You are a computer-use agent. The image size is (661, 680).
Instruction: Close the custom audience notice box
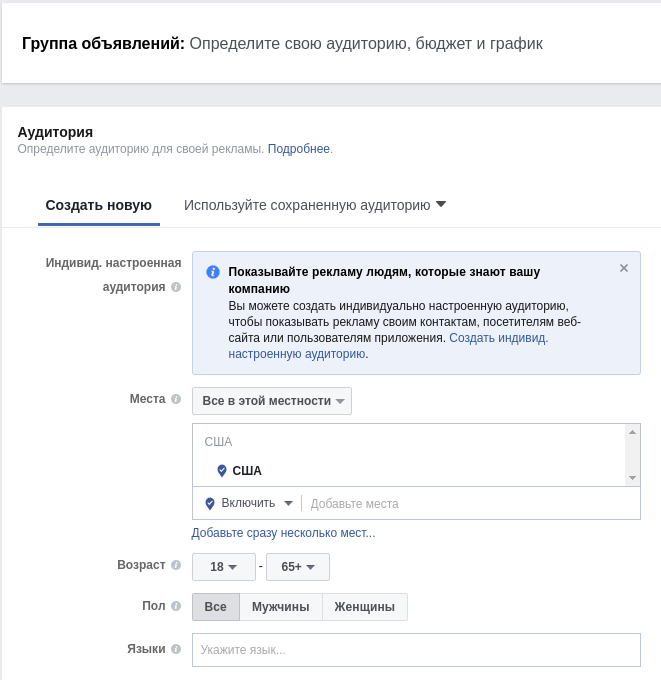tap(624, 268)
